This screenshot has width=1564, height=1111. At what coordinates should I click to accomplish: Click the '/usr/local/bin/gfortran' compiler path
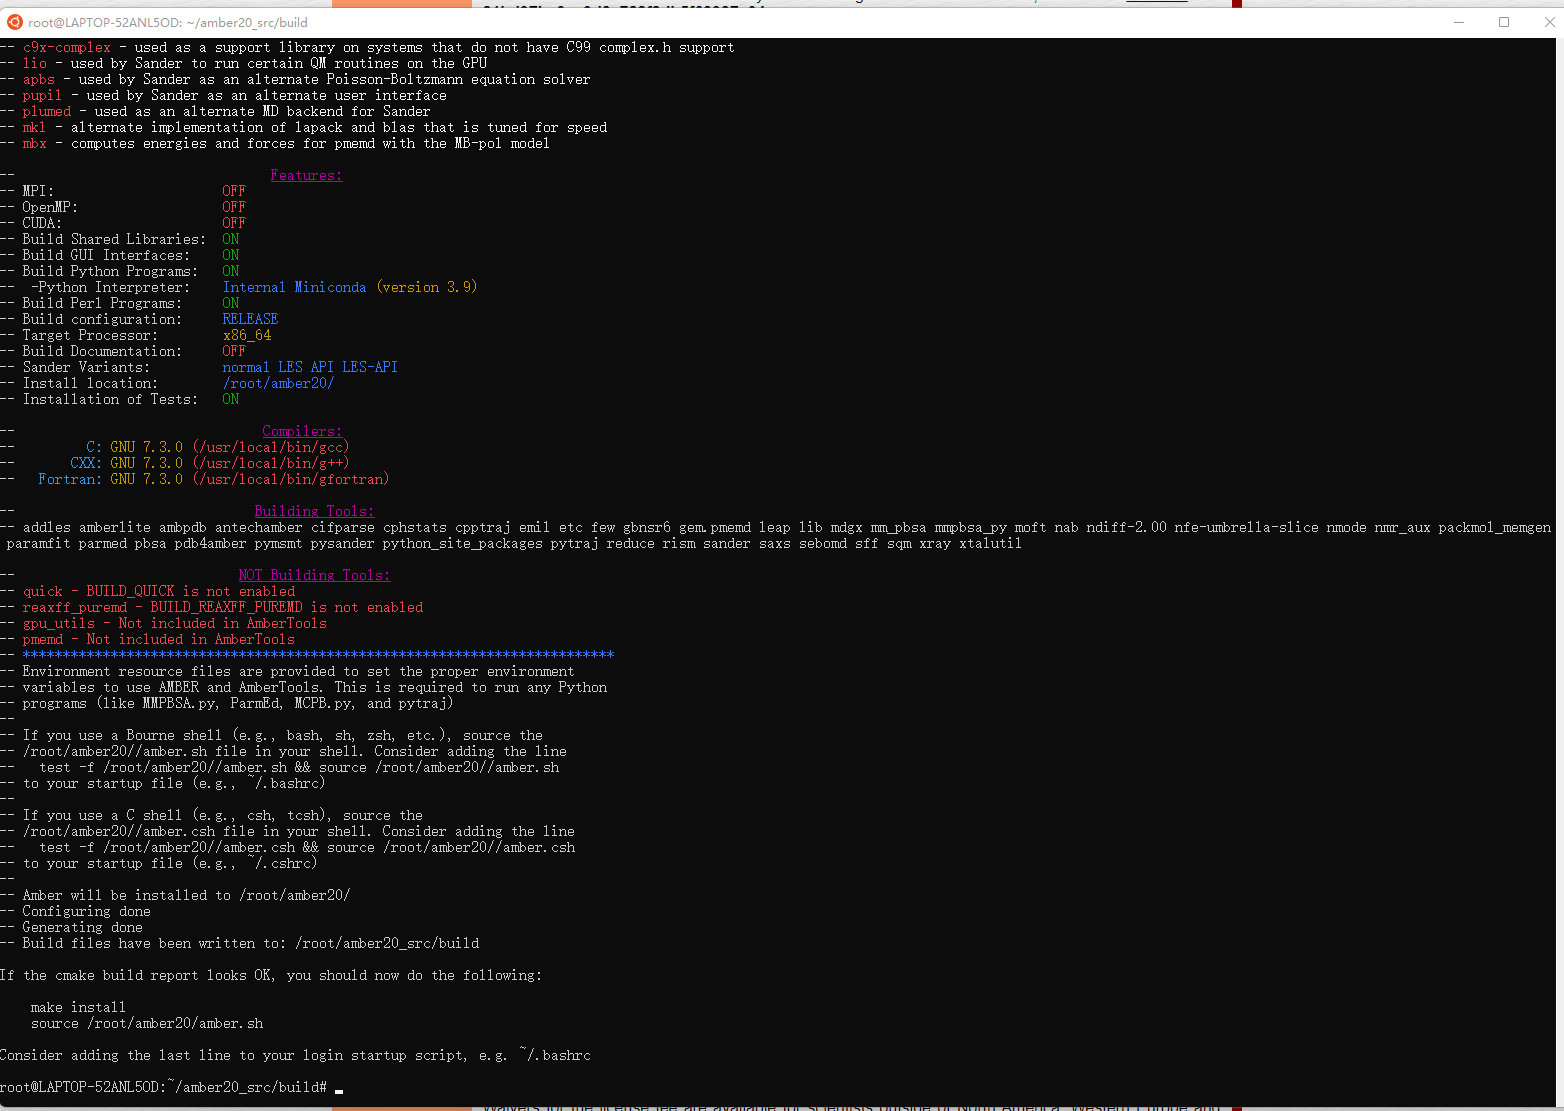(291, 479)
